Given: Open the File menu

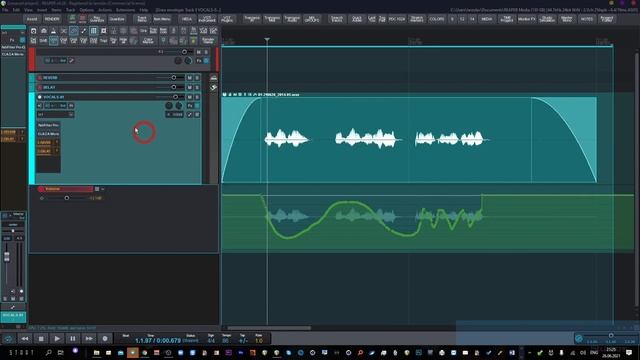Looking at the screenshot, I should 5,10.
